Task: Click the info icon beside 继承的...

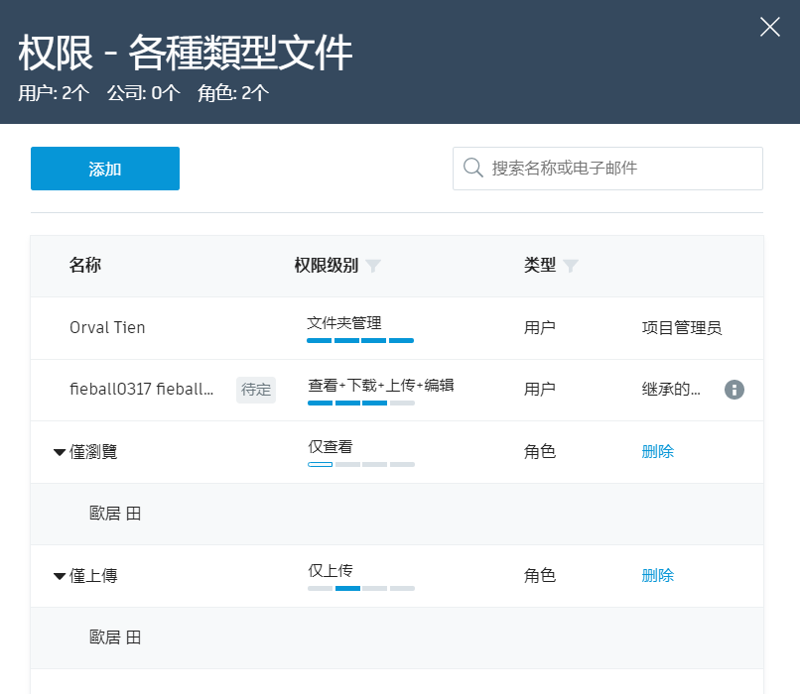Action: (734, 390)
